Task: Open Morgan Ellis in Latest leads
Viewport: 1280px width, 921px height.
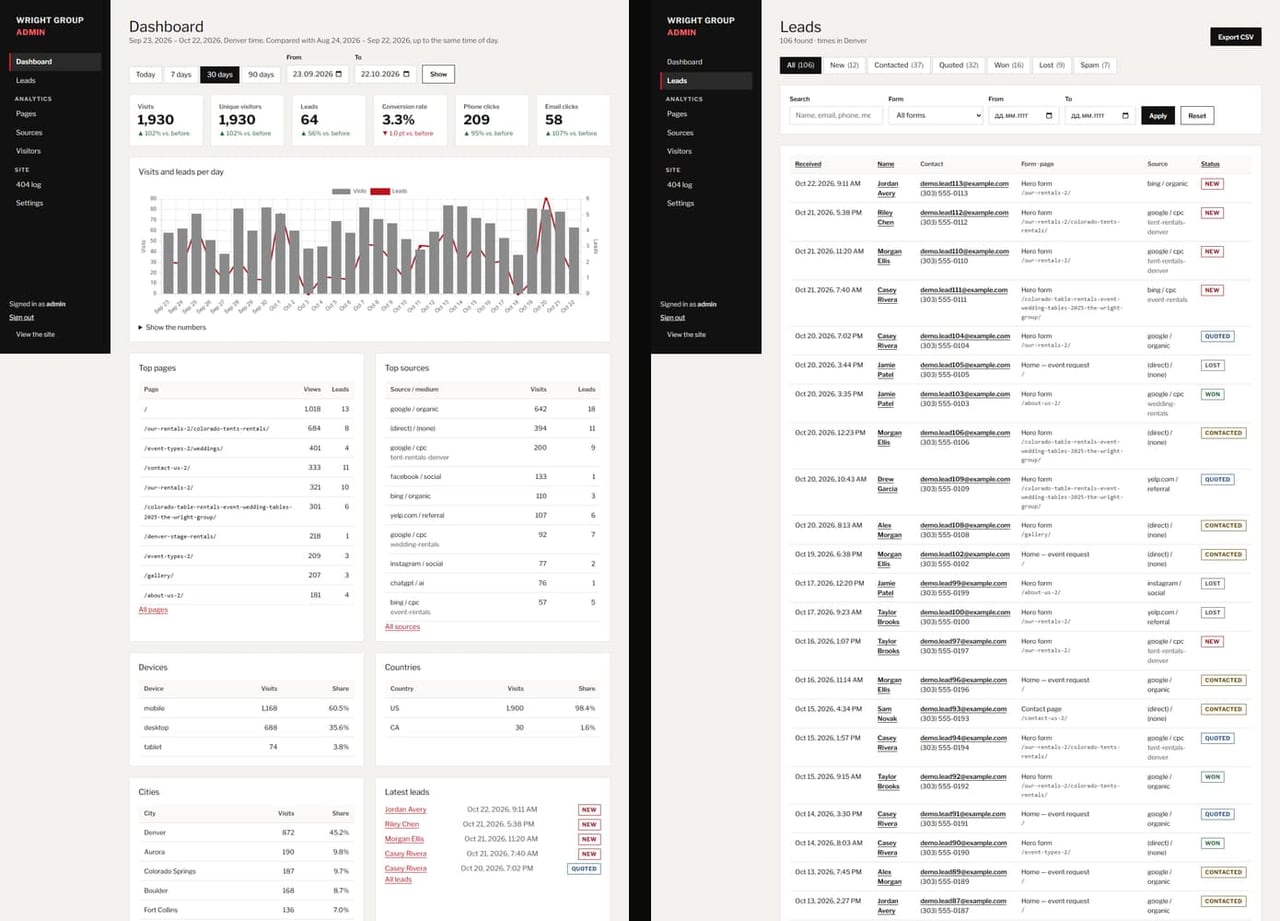Action: 404,839
